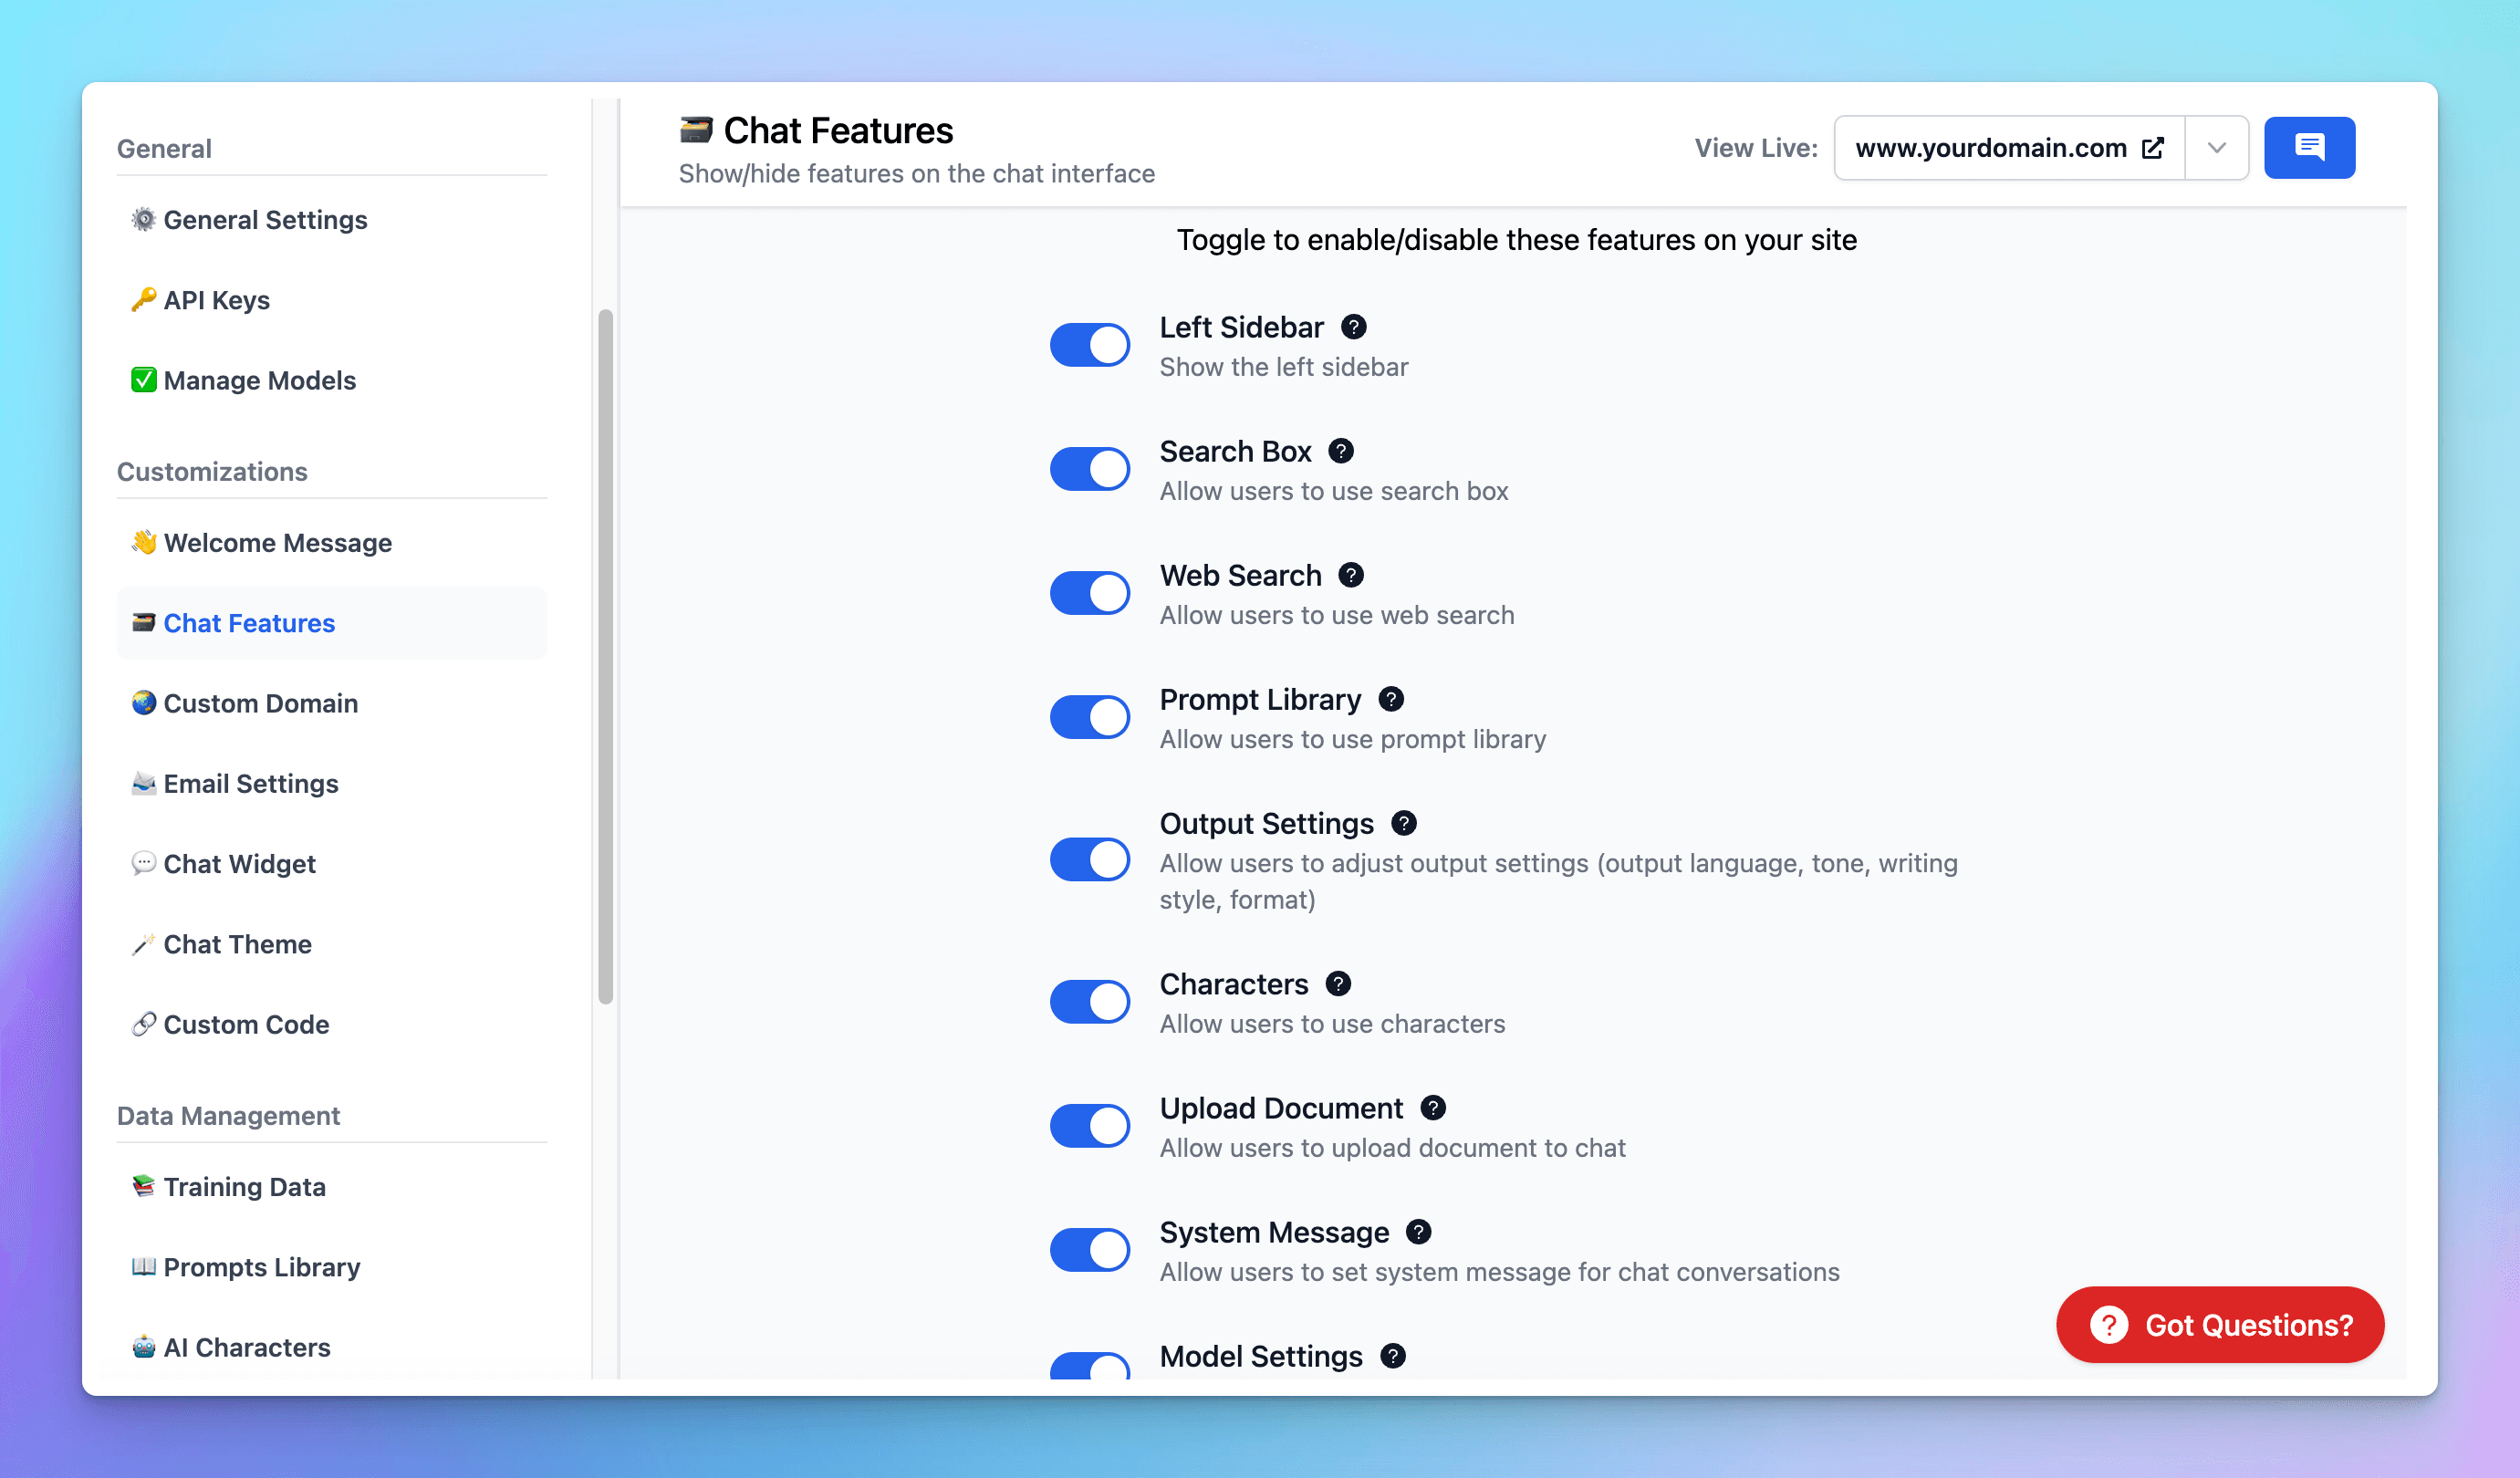Switch to the Chat Features section
Image resolution: width=2520 pixels, height=1478 pixels.
pos(249,623)
